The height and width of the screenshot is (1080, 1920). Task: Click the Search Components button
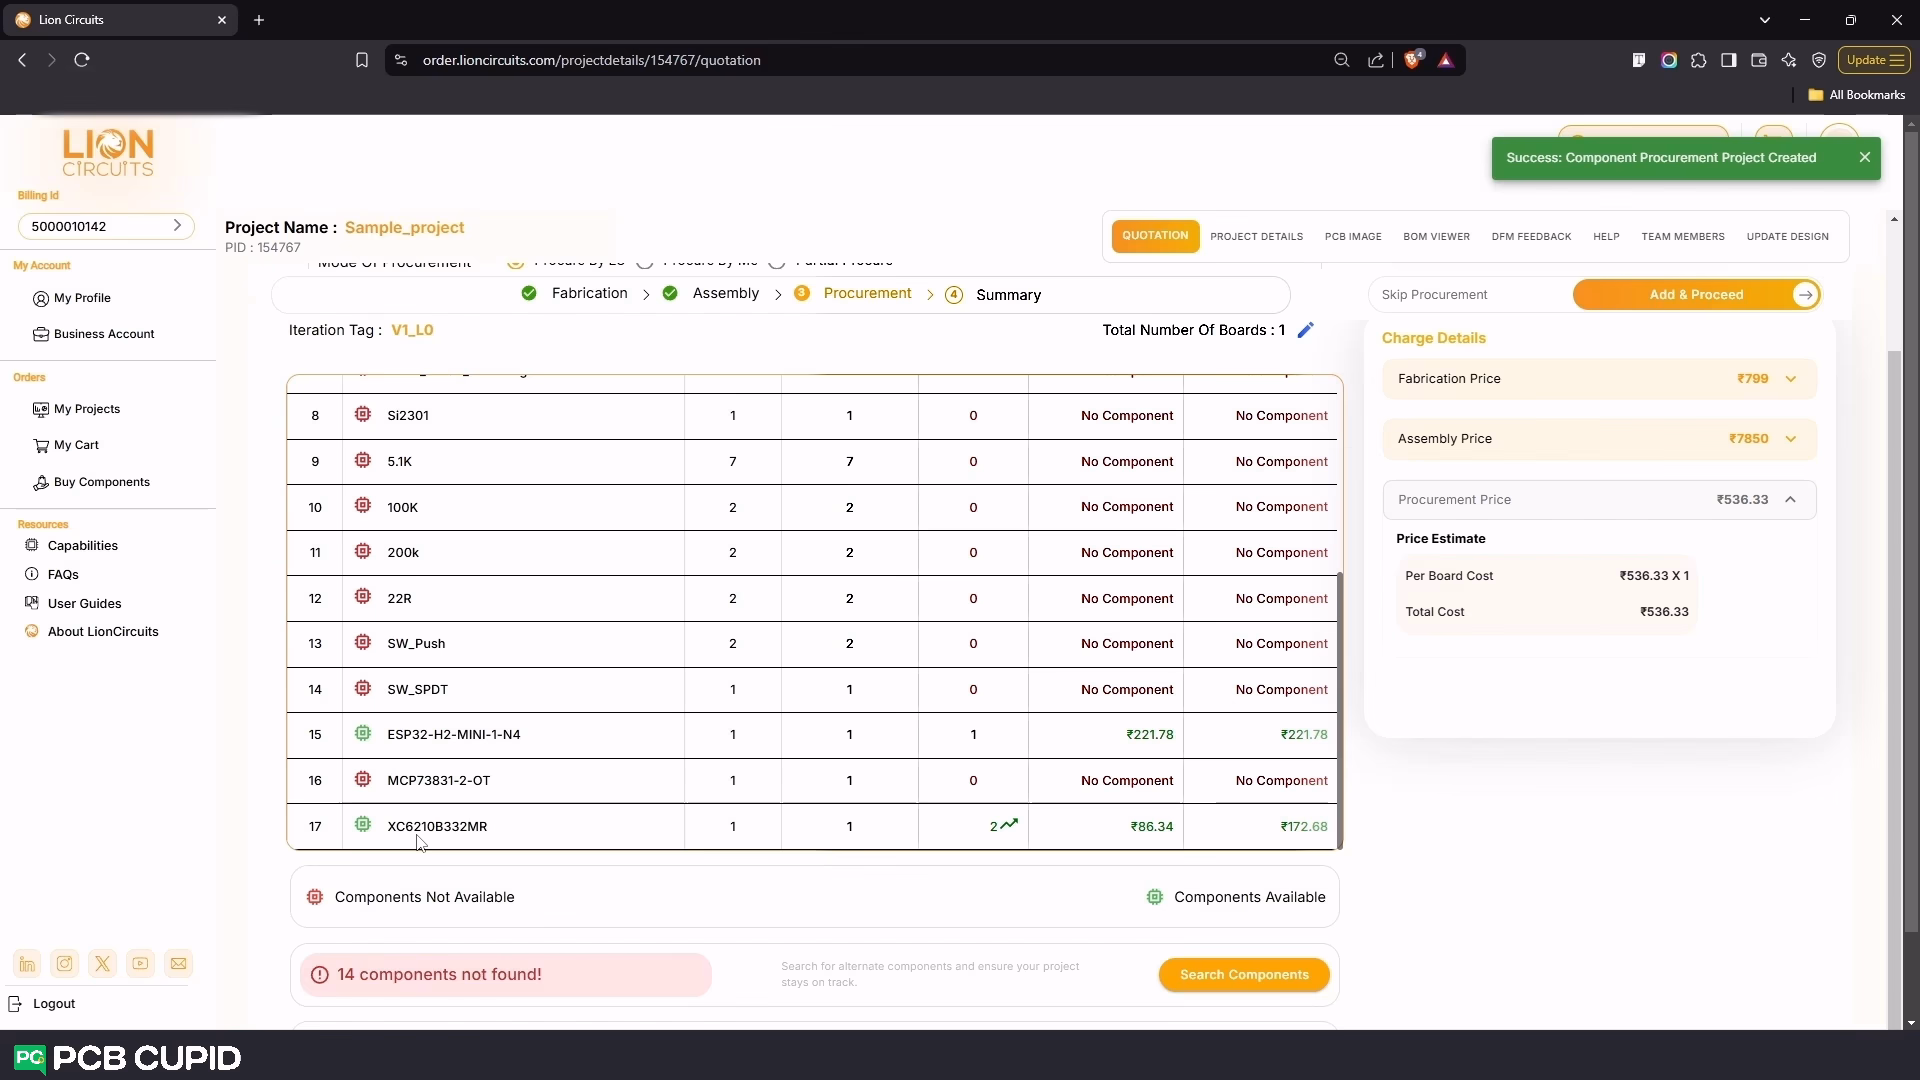pos(1244,975)
